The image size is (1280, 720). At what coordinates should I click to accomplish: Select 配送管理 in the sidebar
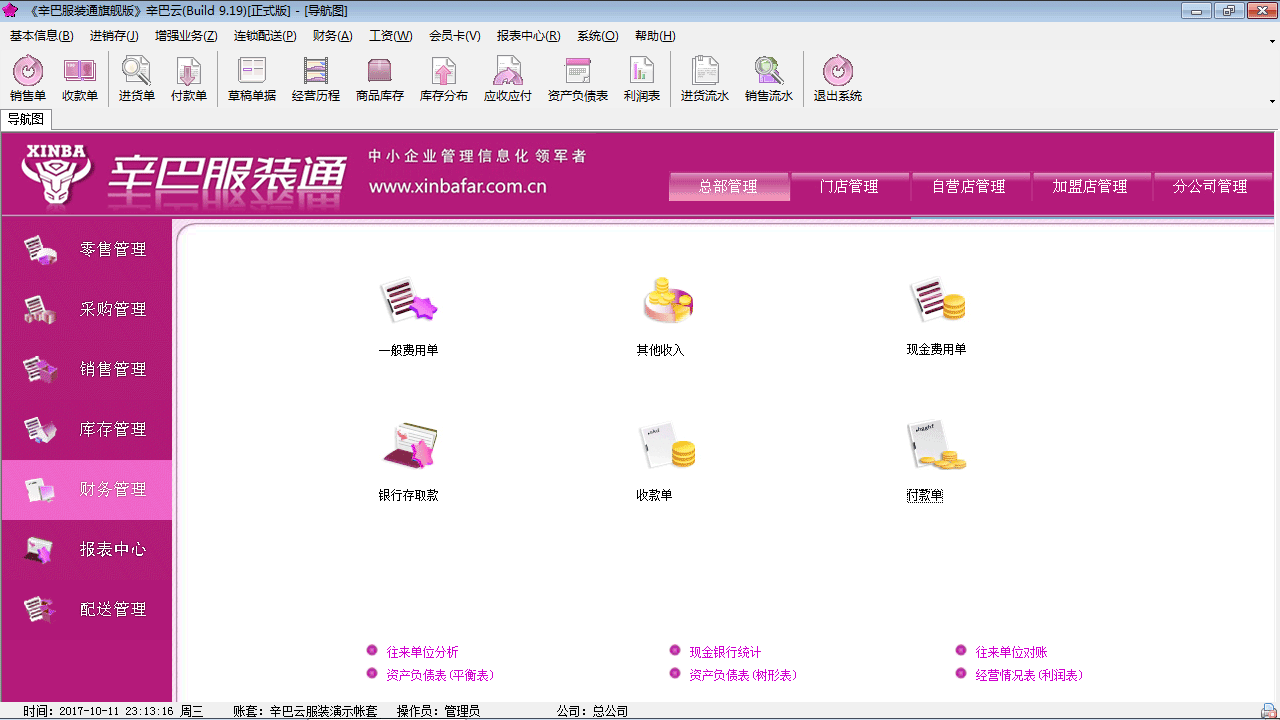(87, 610)
